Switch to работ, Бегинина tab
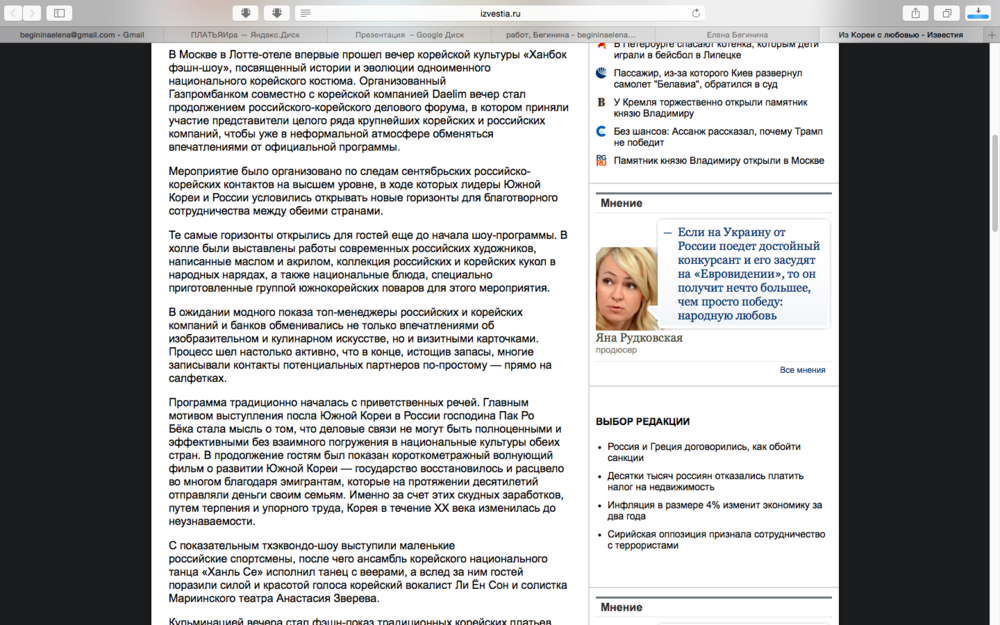The image size is (1000, 625). point(571,35)
